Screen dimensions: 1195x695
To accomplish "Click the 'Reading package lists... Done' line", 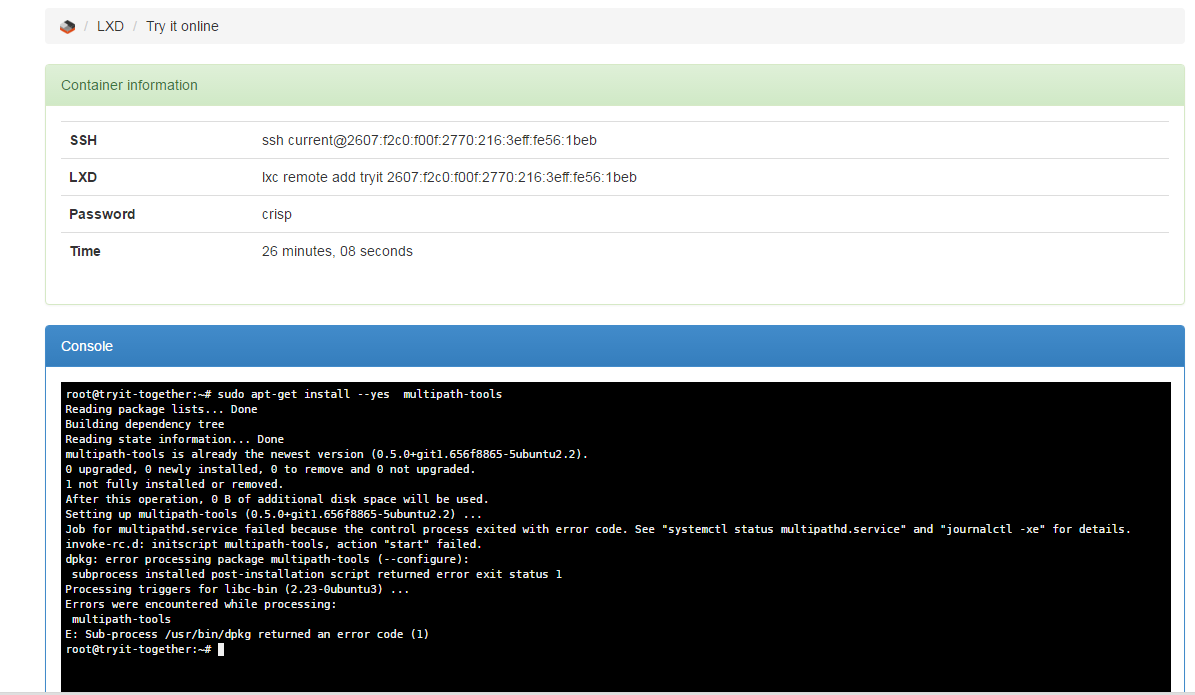I will tap(162, 409).
